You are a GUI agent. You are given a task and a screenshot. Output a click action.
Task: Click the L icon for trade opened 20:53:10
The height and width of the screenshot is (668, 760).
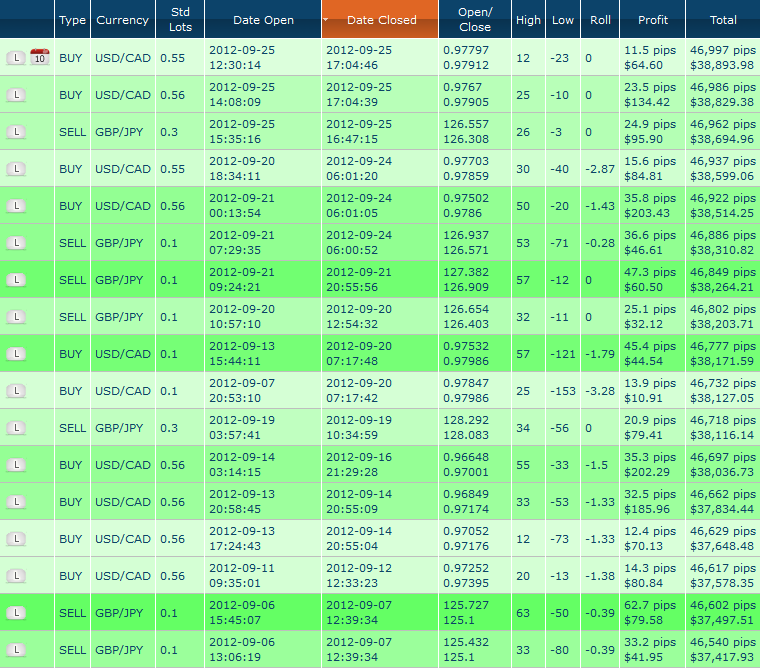(16, 391)
